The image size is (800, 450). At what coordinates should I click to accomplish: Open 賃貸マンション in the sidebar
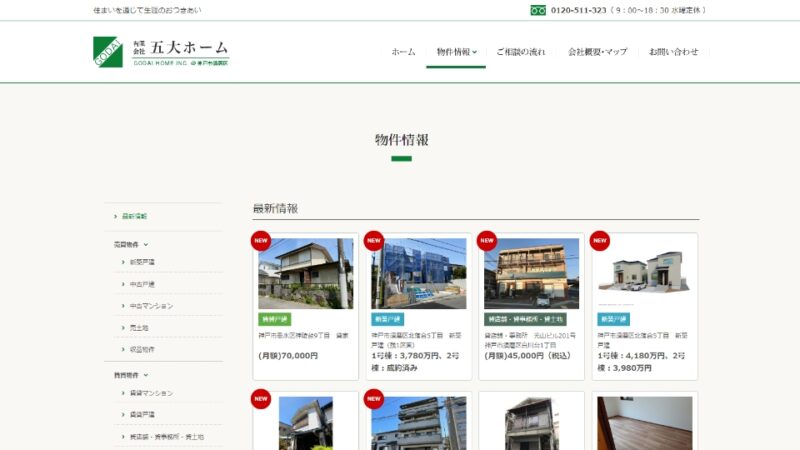coord(151,393)
